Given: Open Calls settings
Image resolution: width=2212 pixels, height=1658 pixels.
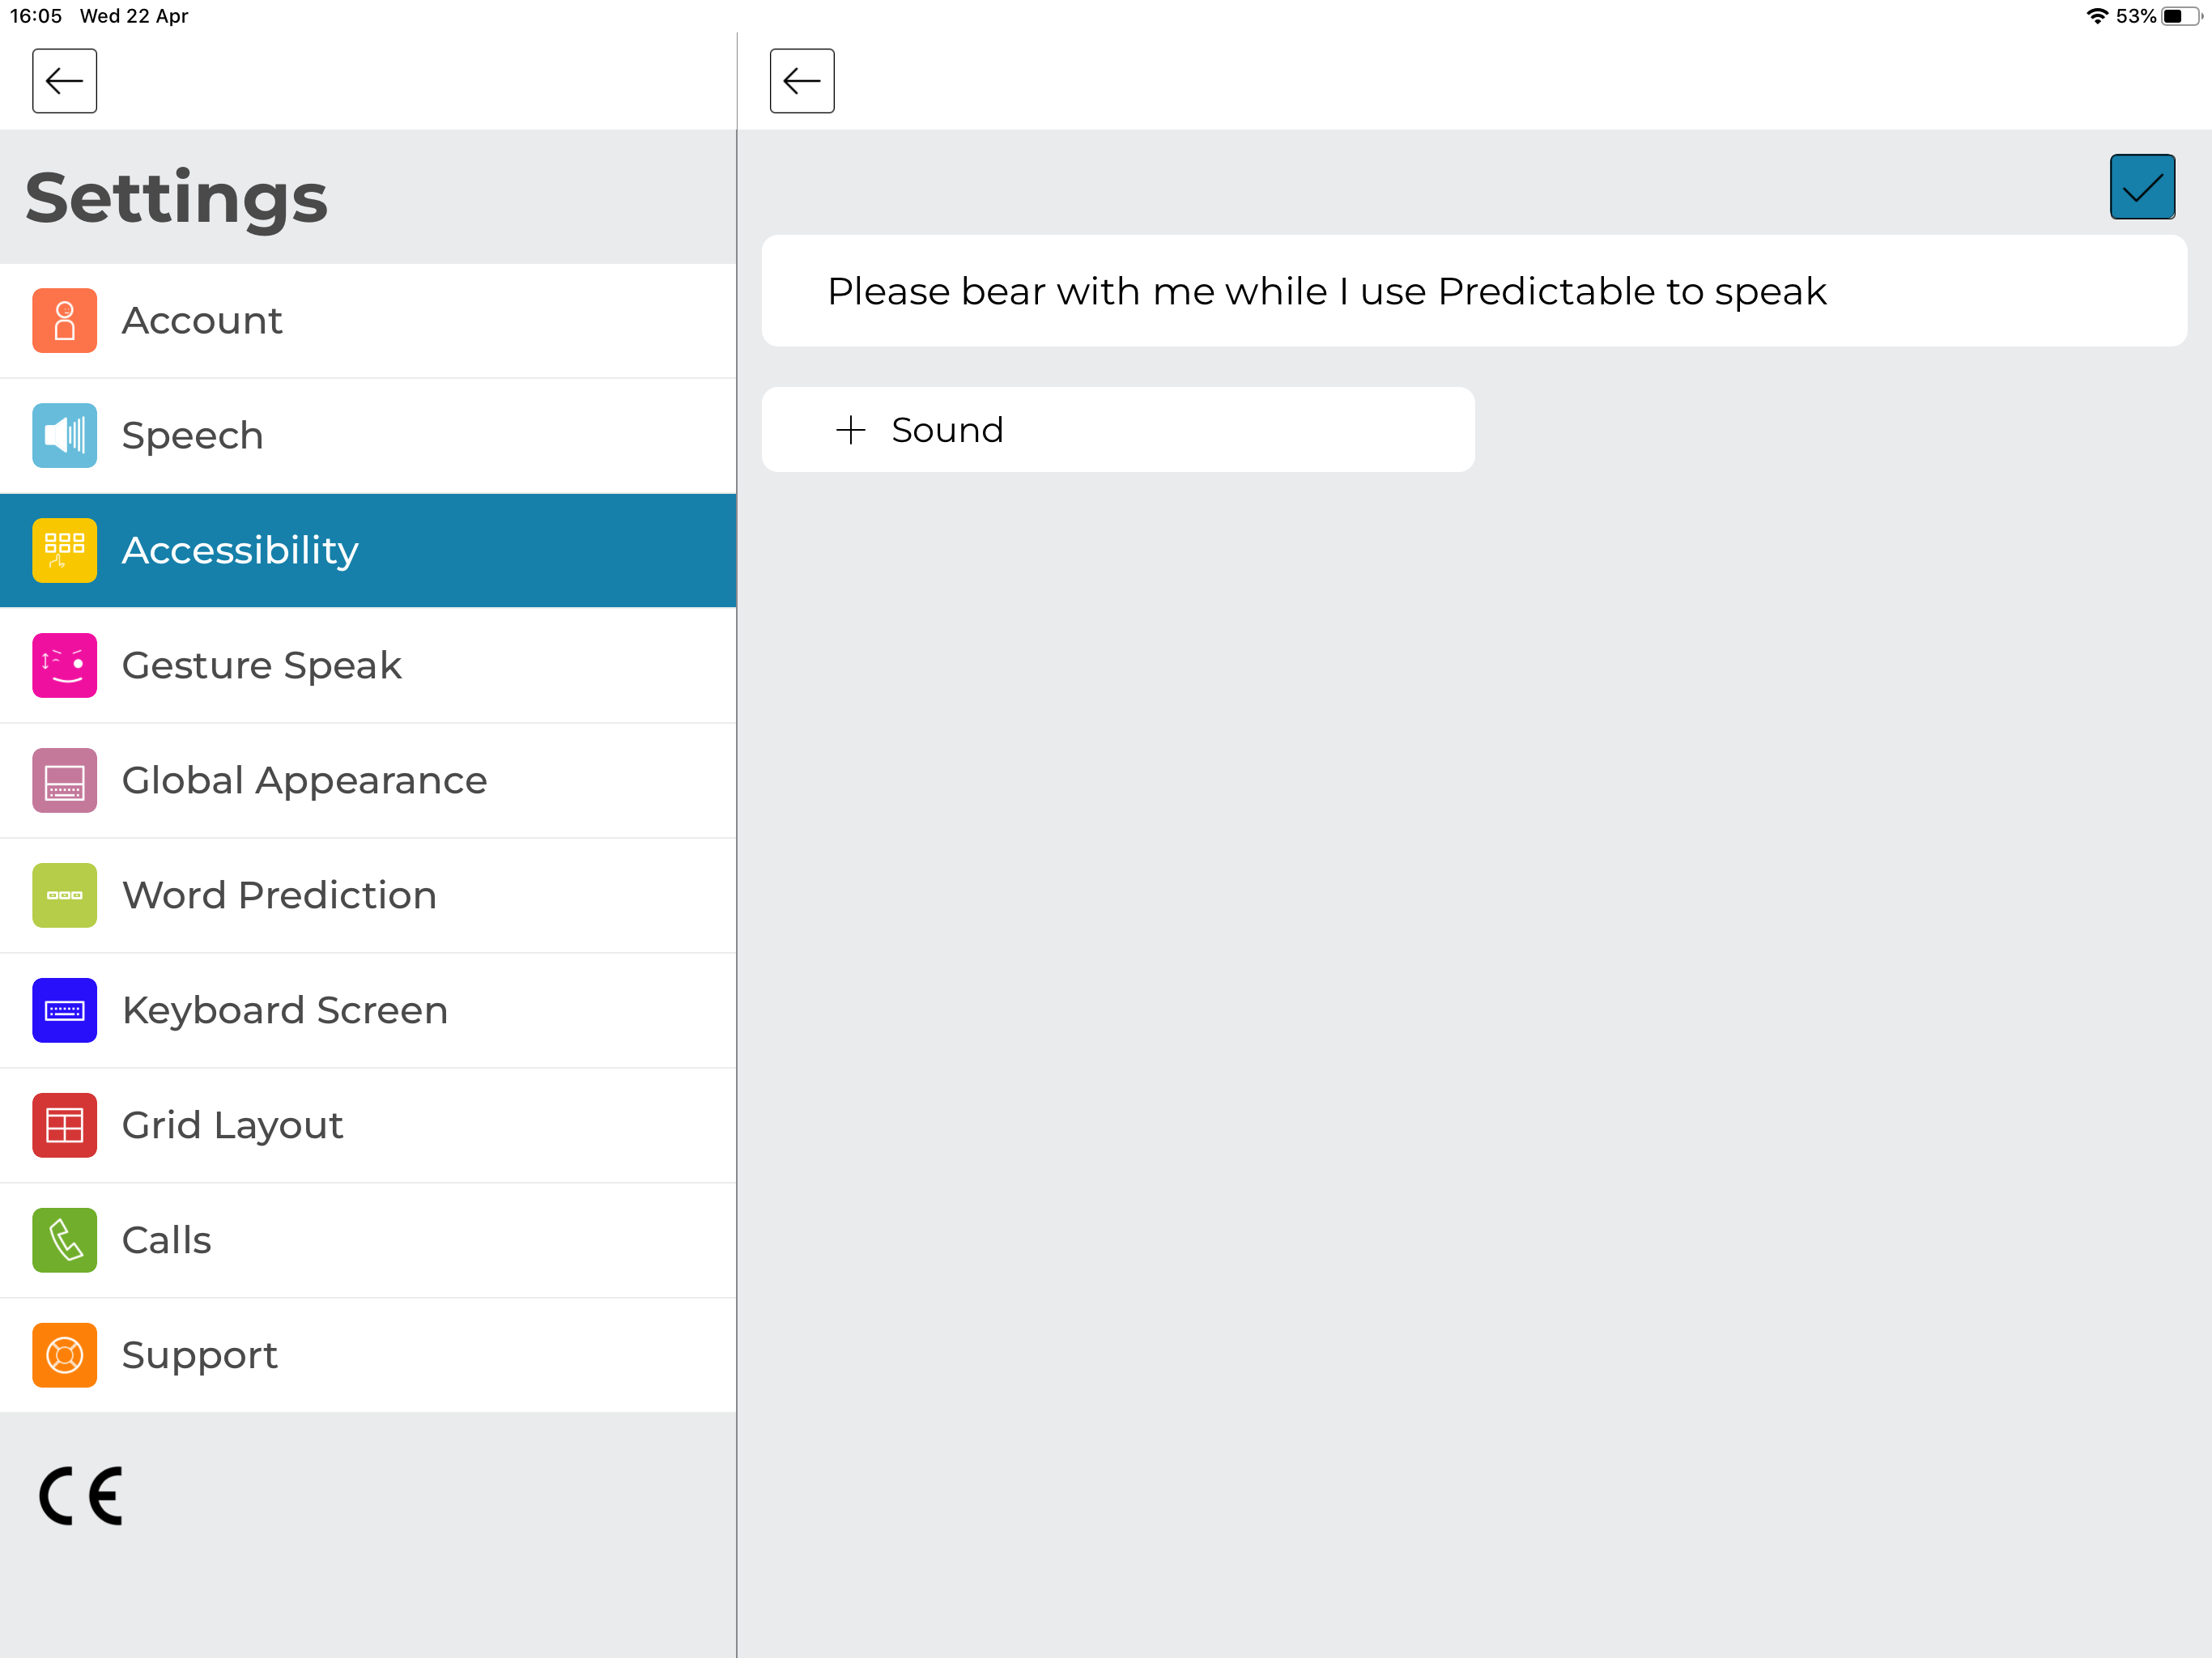Looking at the screenshot, I should click(368, 1241).
